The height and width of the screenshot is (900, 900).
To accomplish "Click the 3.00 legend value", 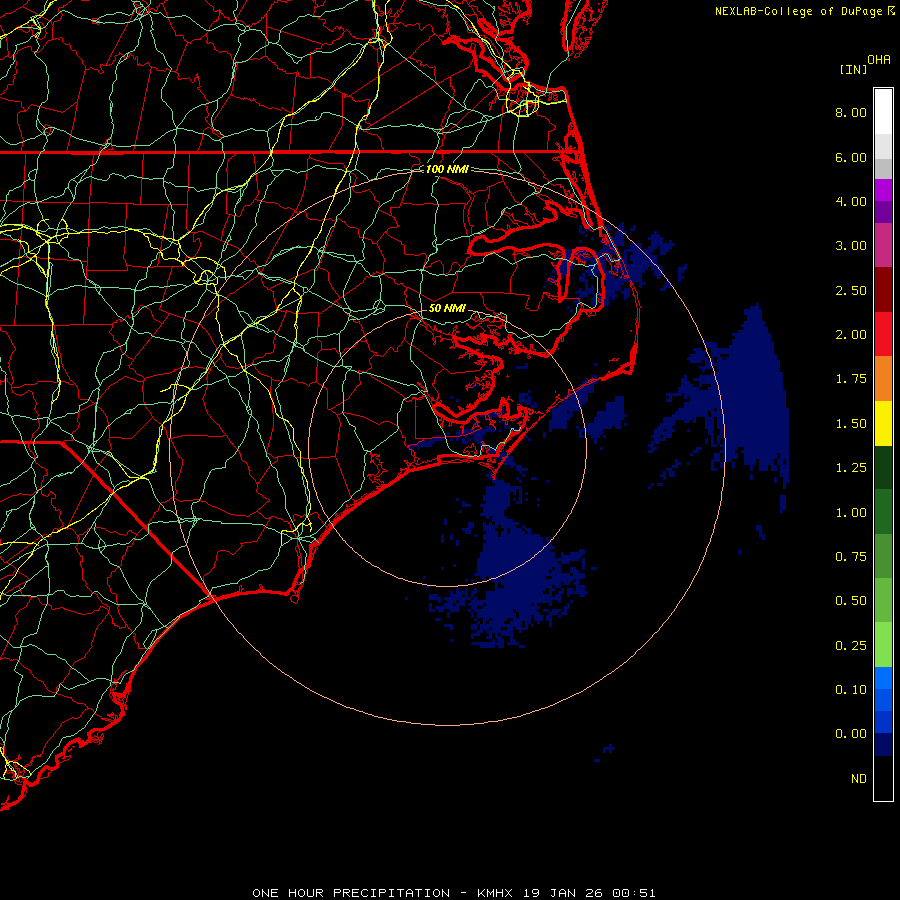I will click(851, 246).
